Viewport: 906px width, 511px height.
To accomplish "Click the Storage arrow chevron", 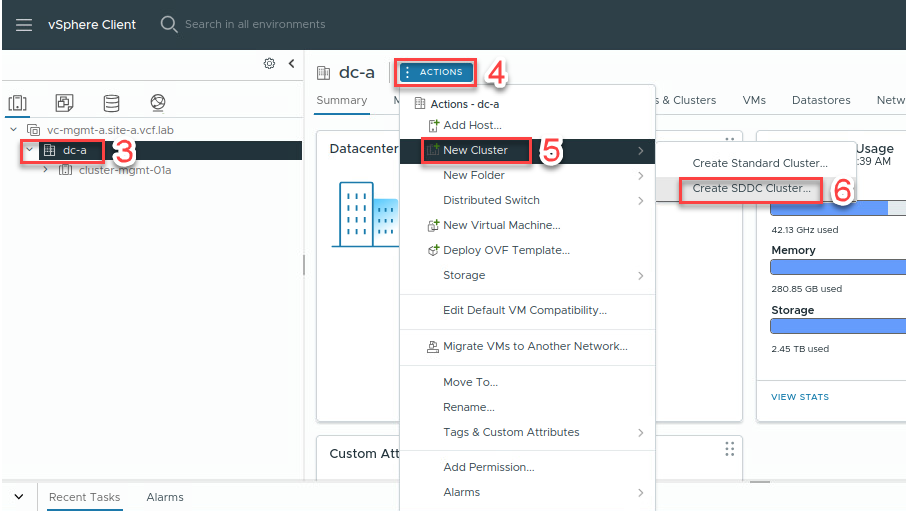I will click(640, 276).
